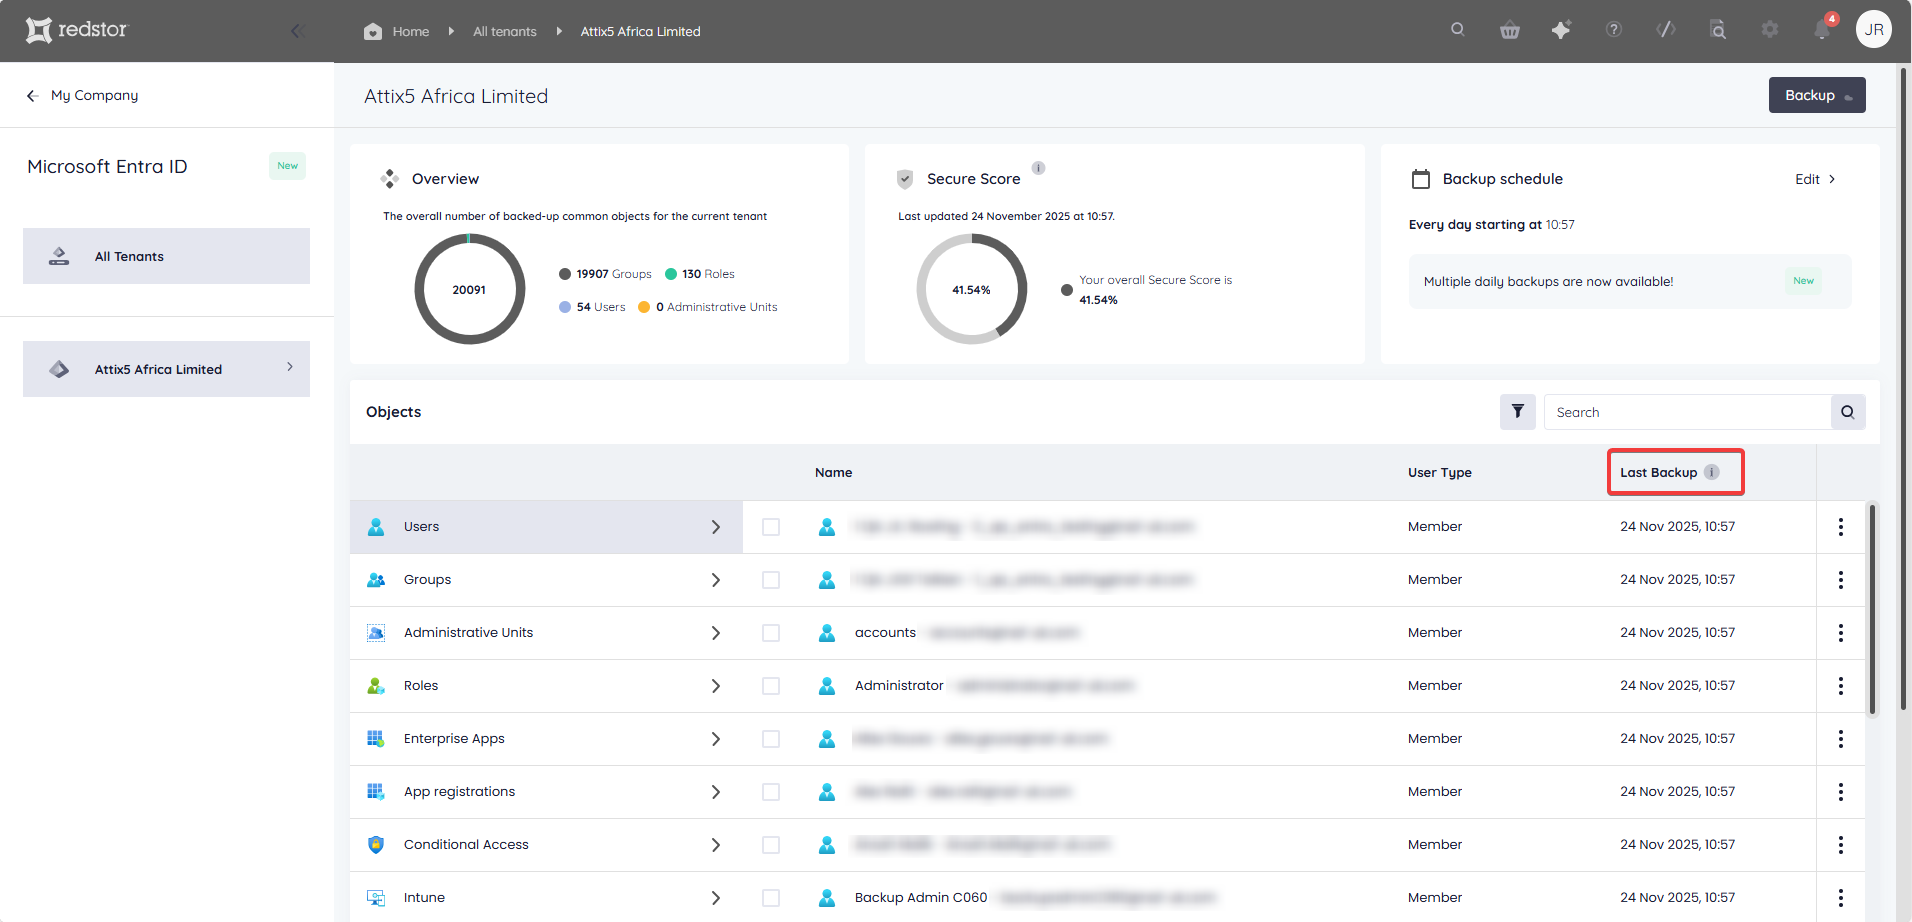Click Edit on Backup schedule
1912x922 pixels.
click(1815, 179)
